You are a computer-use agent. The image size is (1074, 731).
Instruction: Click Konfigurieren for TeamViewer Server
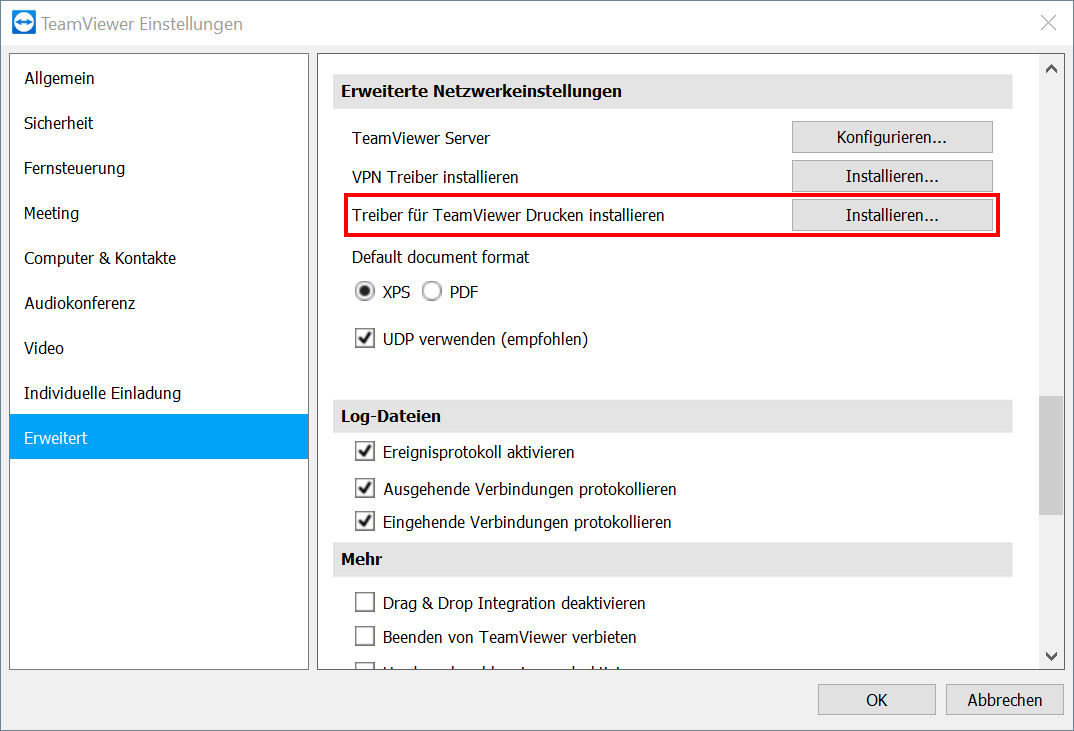892,137
